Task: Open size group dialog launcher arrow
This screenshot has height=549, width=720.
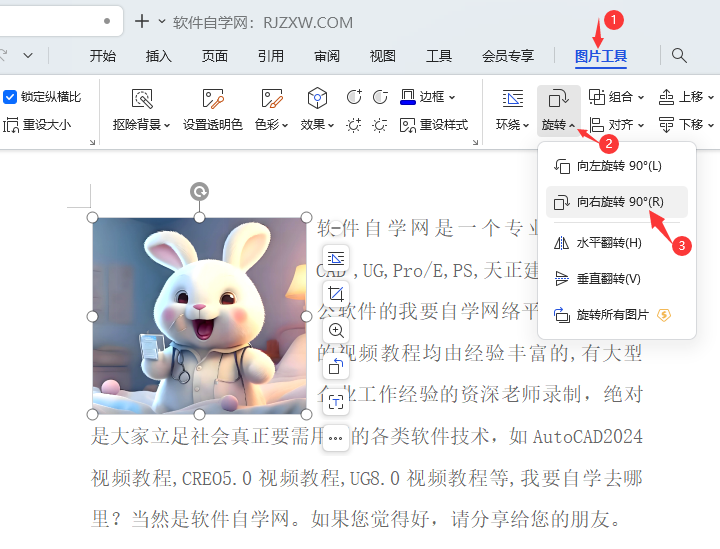Action: 92,142
